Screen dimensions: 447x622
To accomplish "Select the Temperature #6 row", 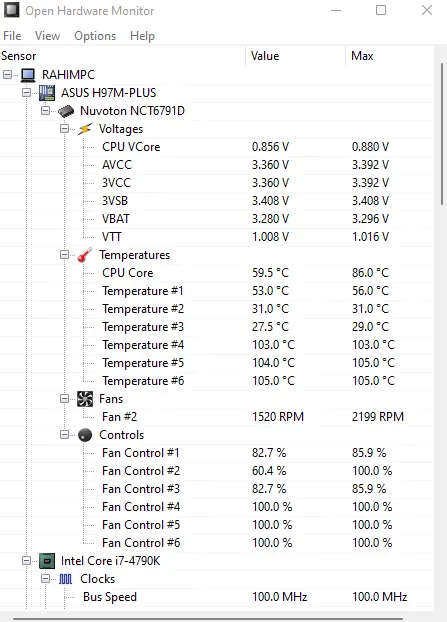I will coord(217,381).
